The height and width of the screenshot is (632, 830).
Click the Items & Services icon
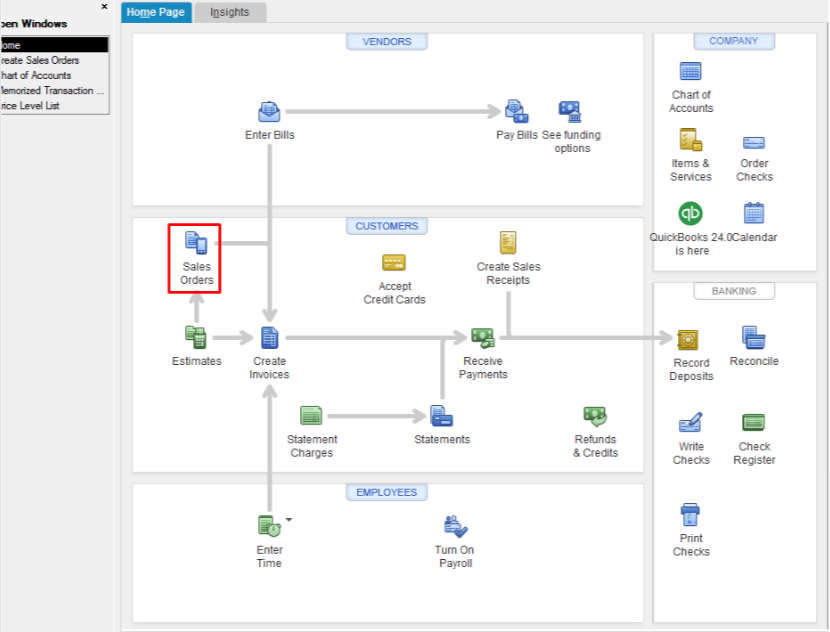coord(690,143)
